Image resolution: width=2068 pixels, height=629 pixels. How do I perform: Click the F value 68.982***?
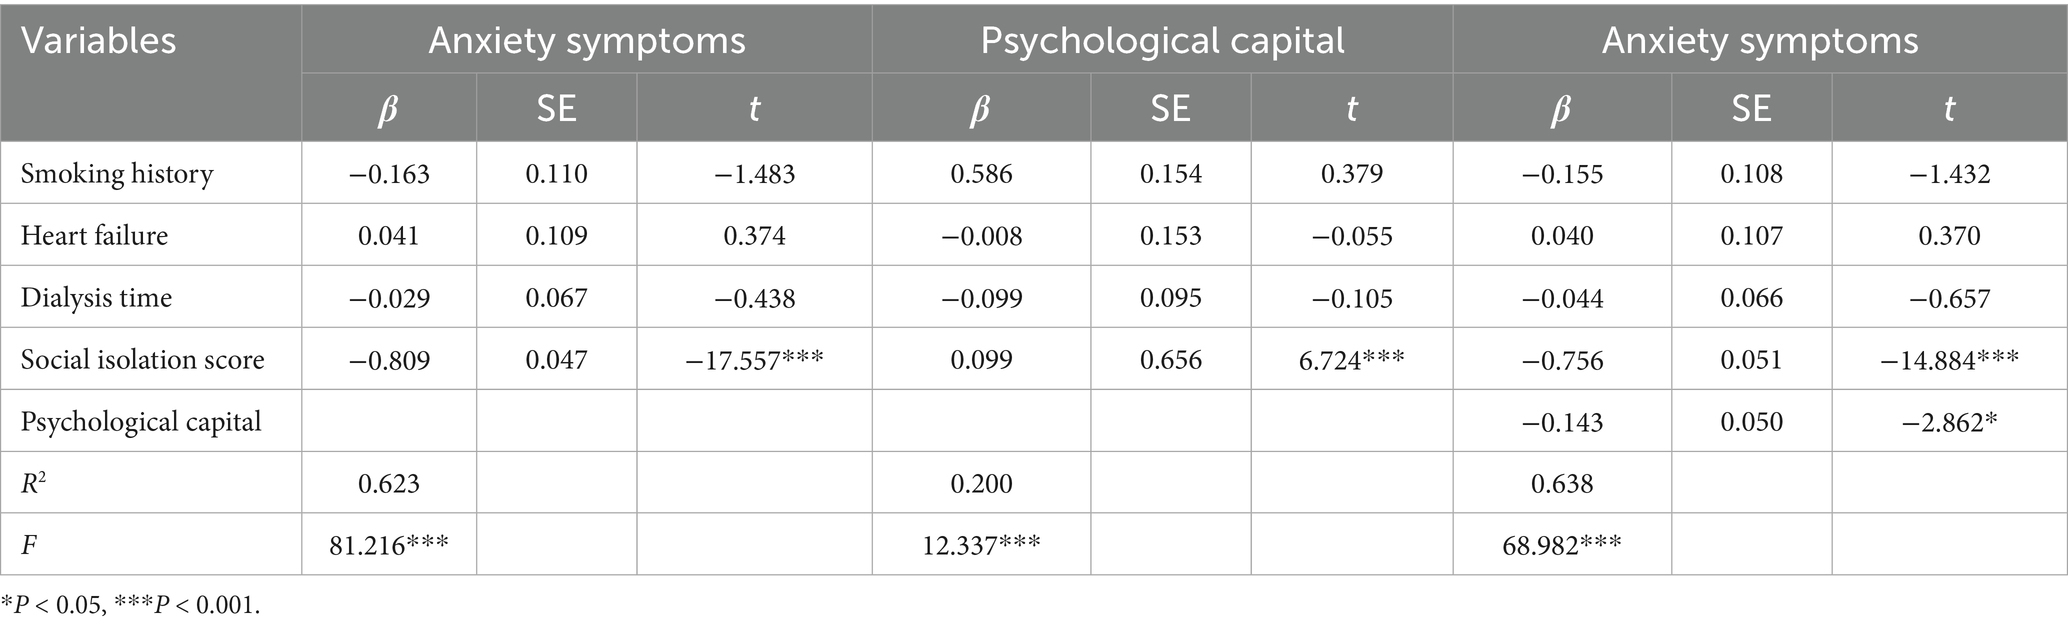point(1562,546)
